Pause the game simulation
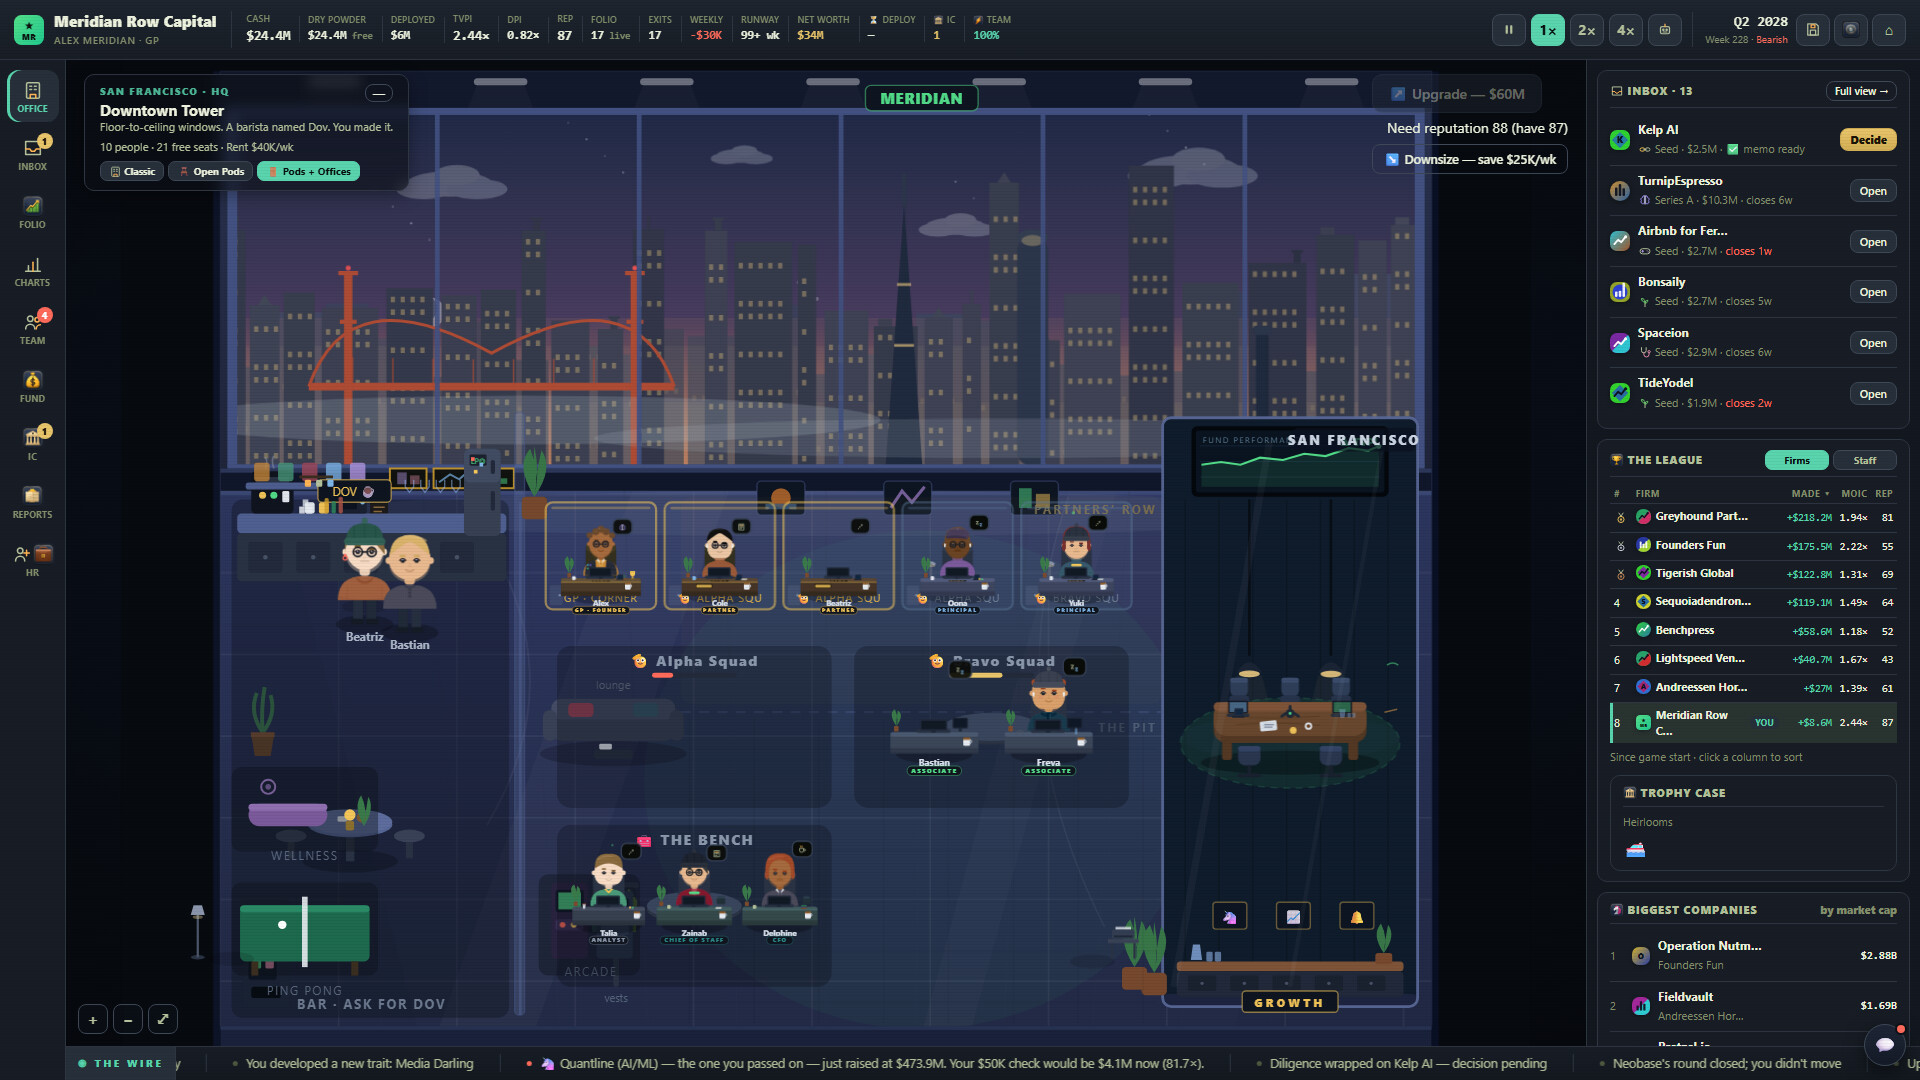This screenshot has height=1080, width=1920. click(1508, 30)
